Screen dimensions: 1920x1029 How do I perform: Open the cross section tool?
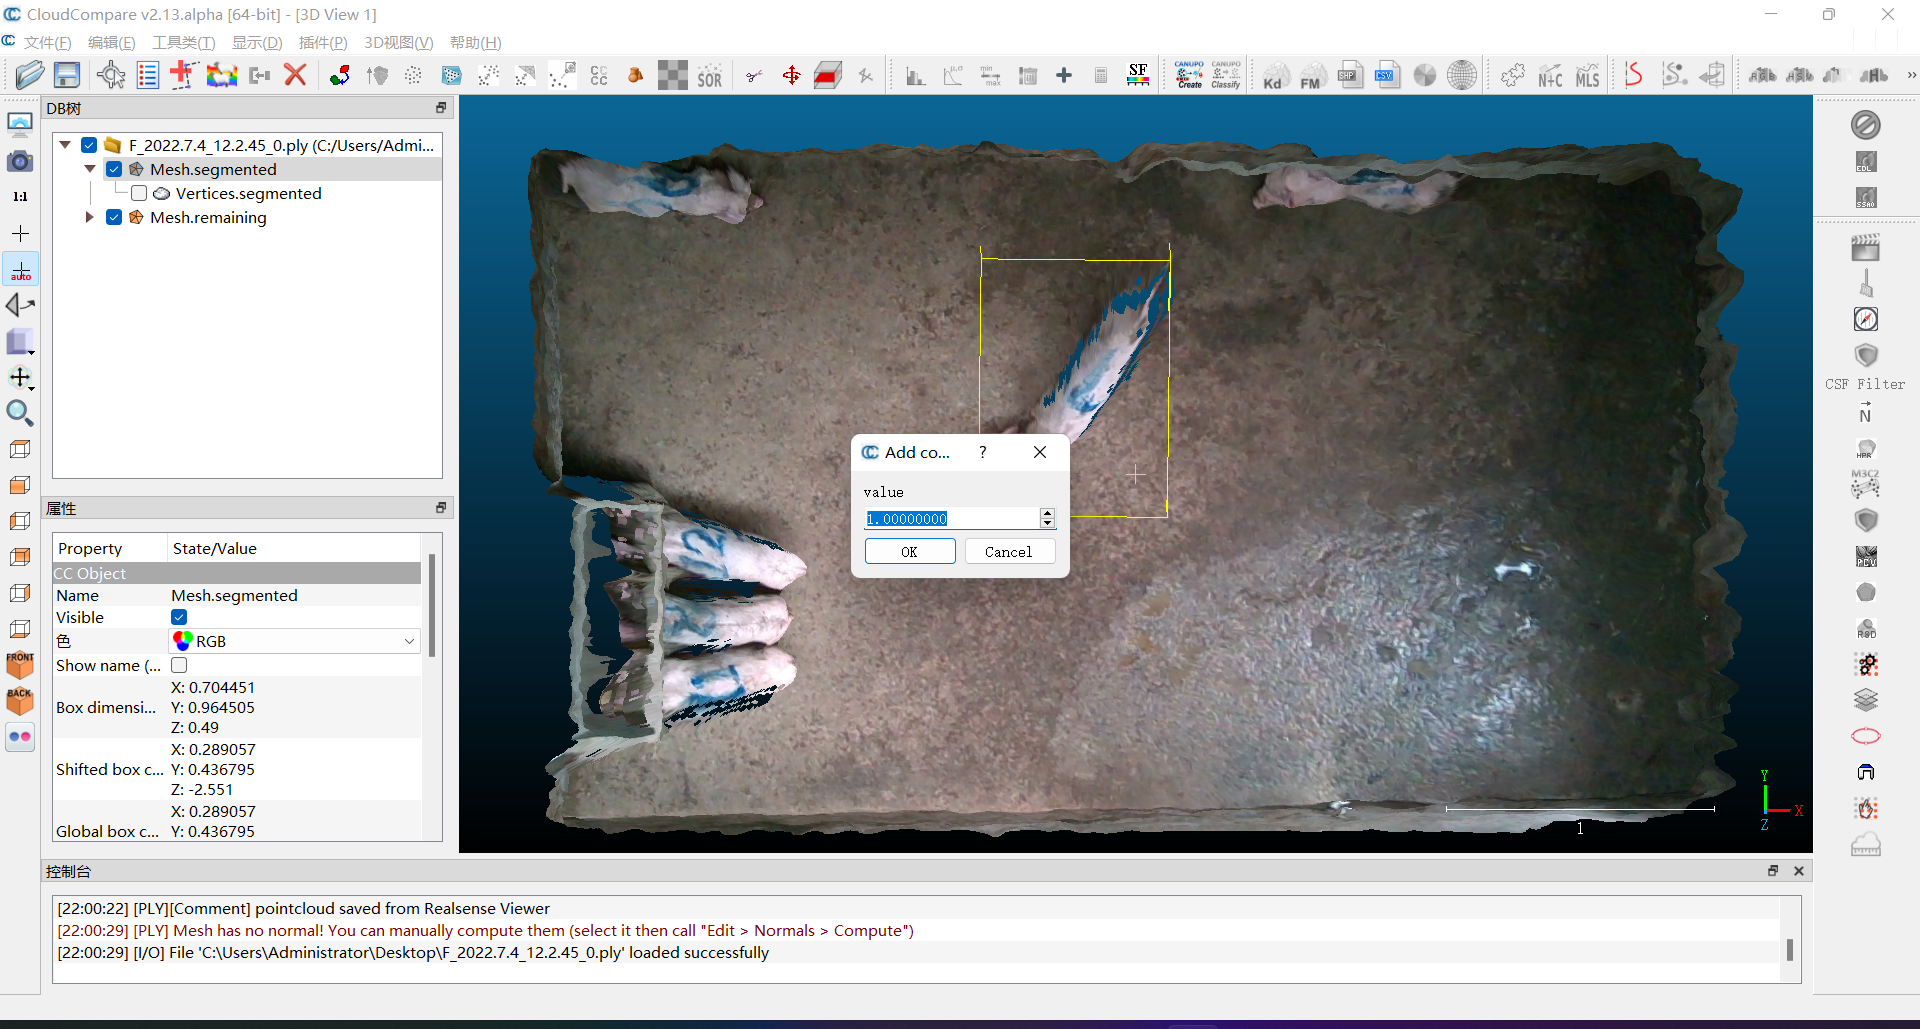[x=828, y=76]
